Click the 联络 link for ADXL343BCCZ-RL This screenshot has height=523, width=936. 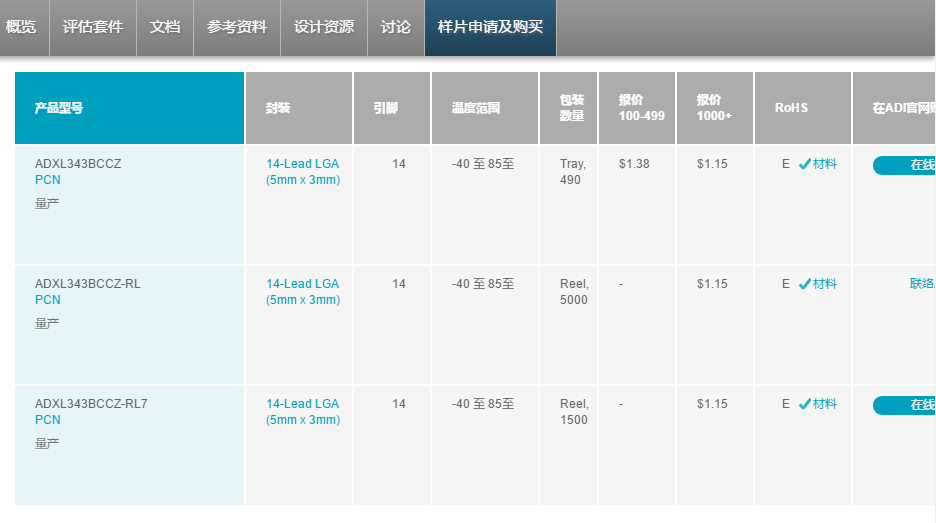922,284
